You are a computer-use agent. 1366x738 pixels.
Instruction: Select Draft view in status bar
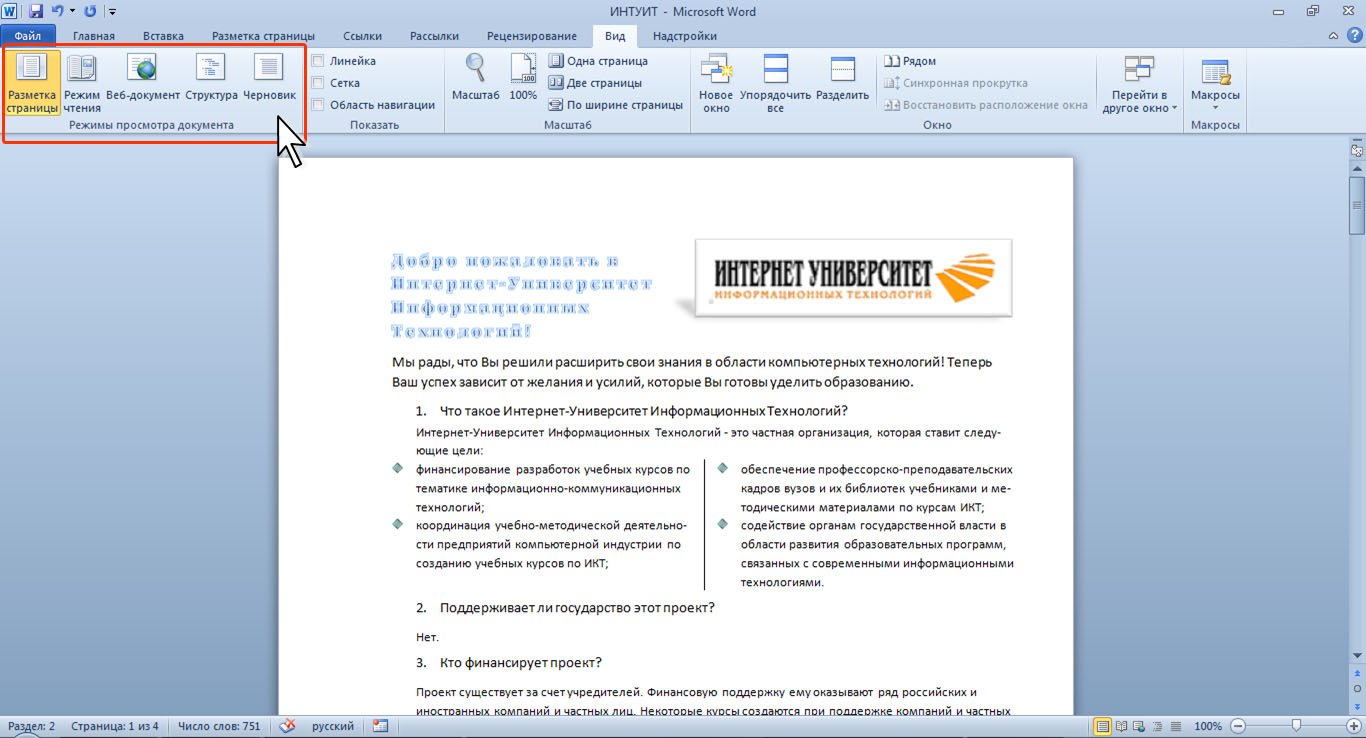pos(1176,726)
